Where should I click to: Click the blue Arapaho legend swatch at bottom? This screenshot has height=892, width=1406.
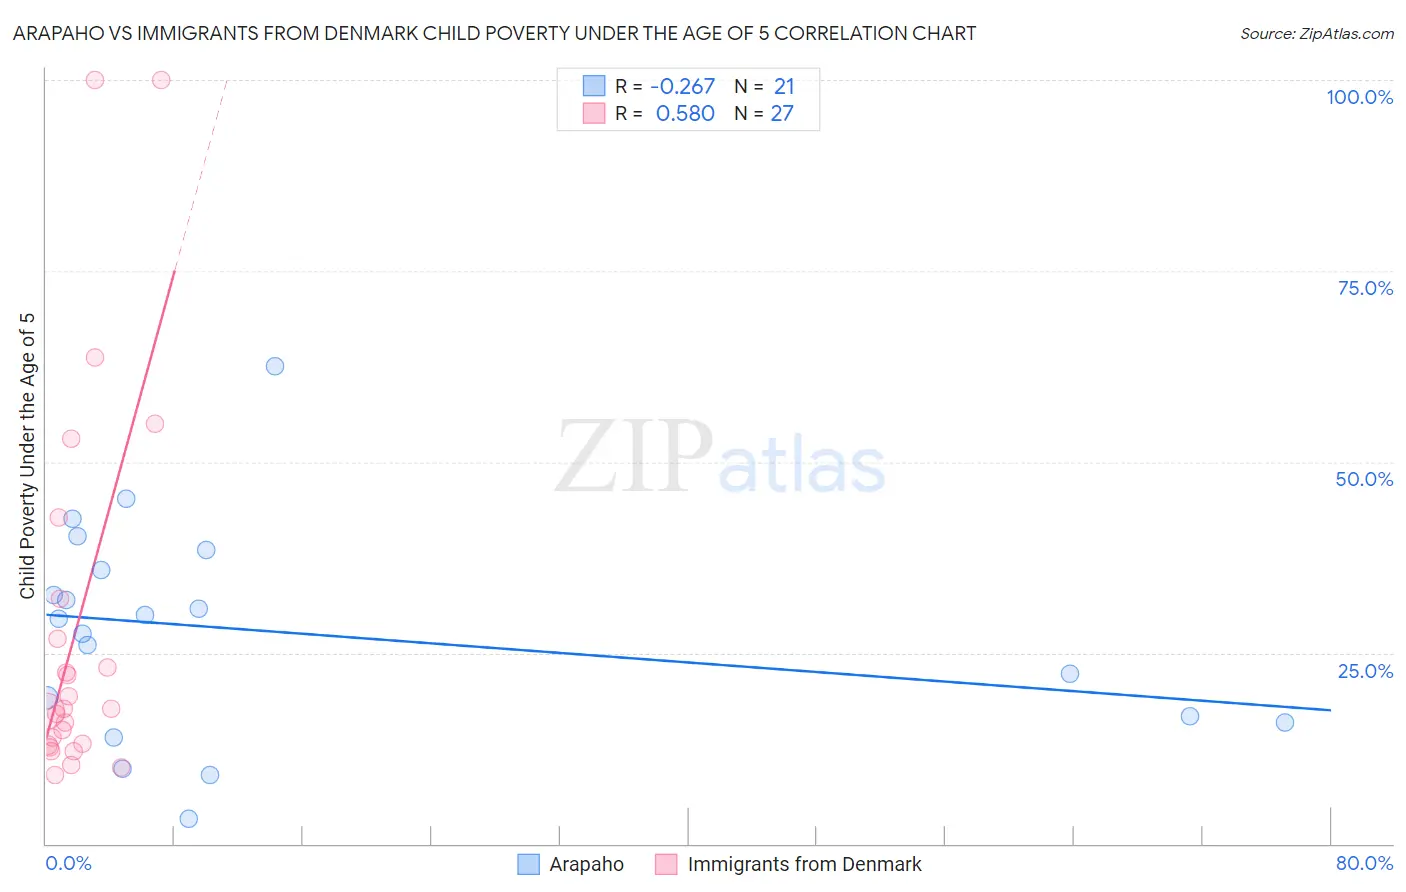tap(528, 864)
